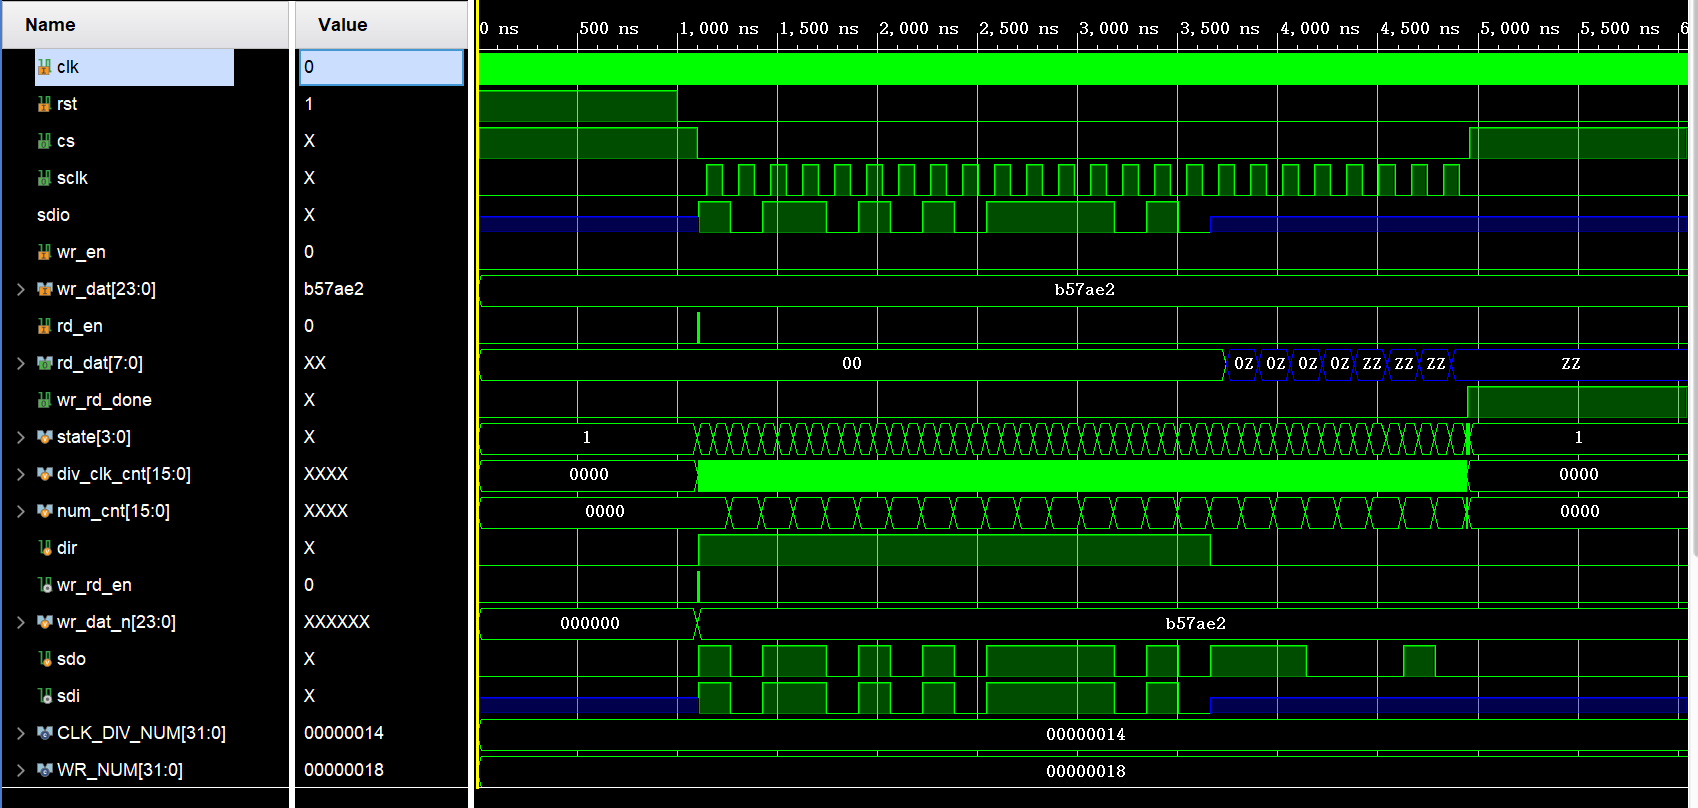1698x808 pixels.
Task: Click the wr_dat[23:0] bus icon
Action: click(44, 289)
